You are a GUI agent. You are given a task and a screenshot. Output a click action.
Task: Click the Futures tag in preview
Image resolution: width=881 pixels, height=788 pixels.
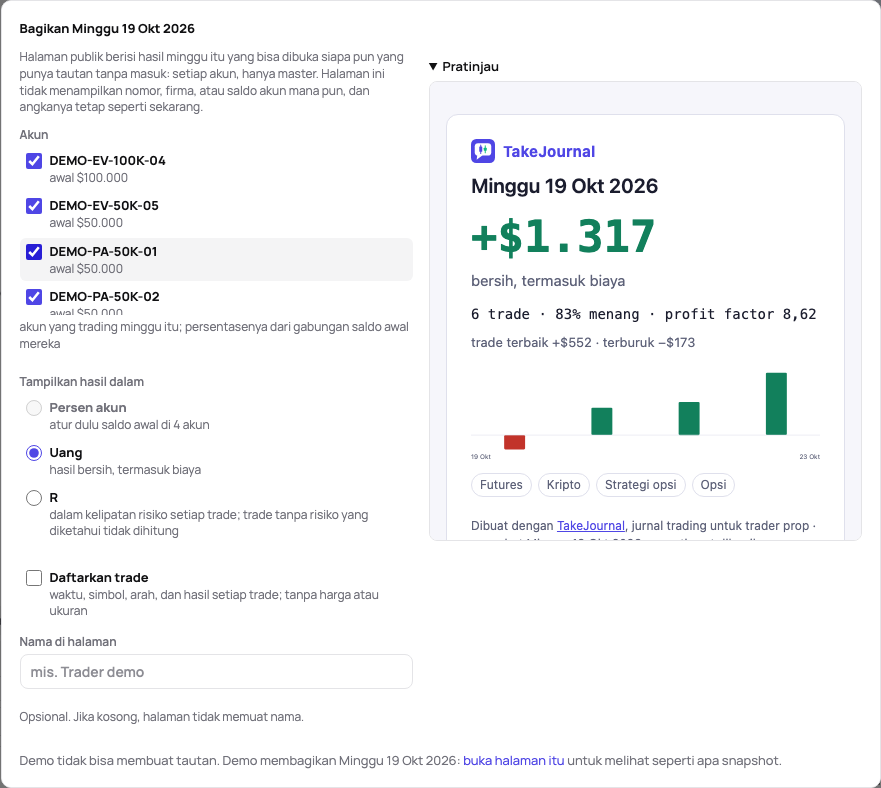501,485
